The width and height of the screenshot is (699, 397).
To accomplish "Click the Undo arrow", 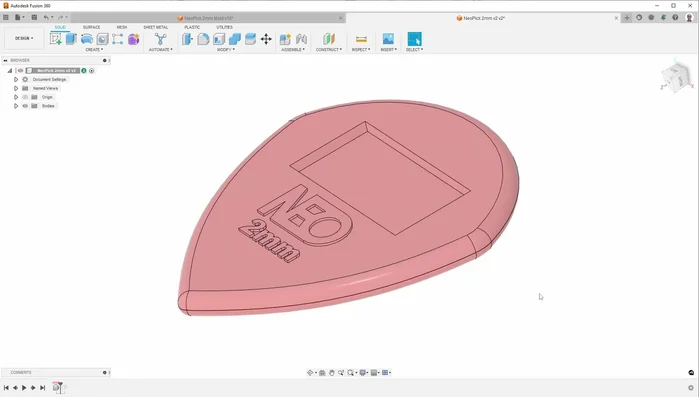I will (x=46, y=17).
